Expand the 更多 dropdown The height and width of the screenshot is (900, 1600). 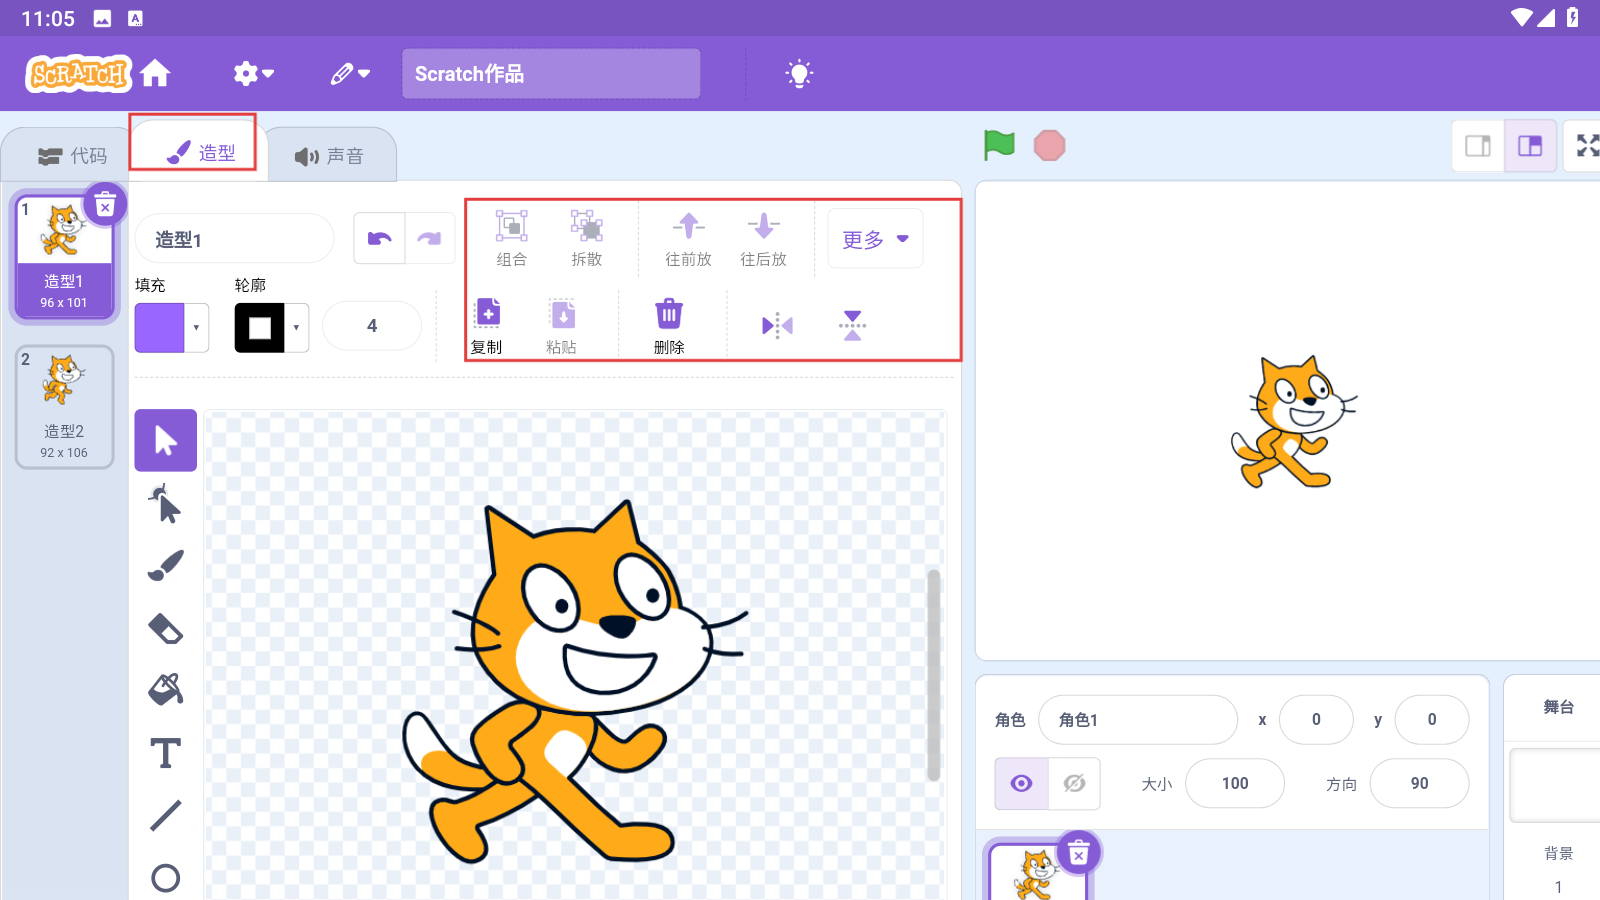click(875, 239)
